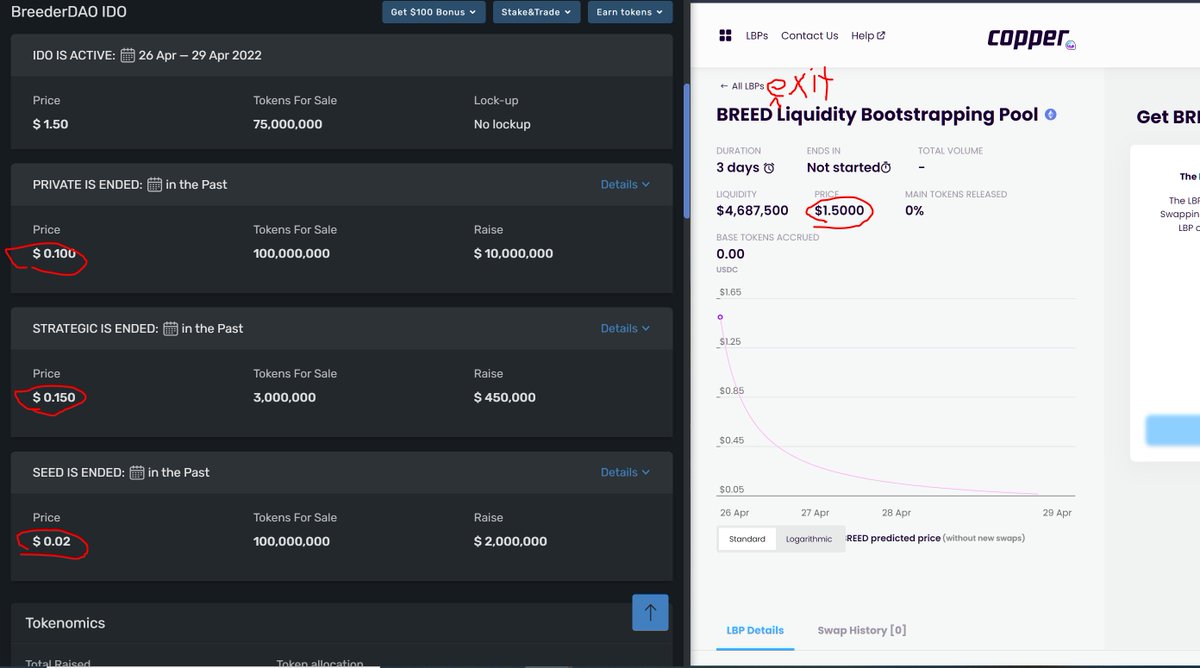Open the Get $100 Bonus dropdown
The width and height of the screenshot is (1200, 668).
(x=434, y=12)
